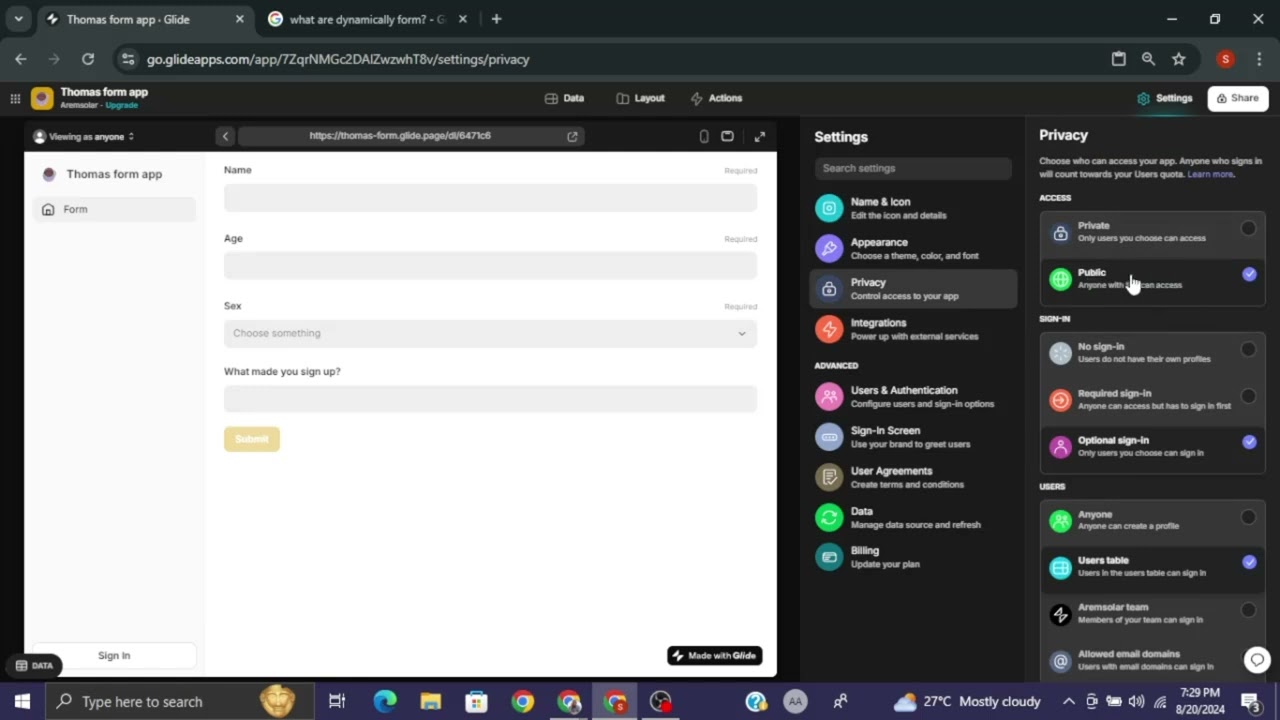This screenshot has height=720, width=1280.
Task: Open the DATA button at bottom left
Action: pos(34,666)
